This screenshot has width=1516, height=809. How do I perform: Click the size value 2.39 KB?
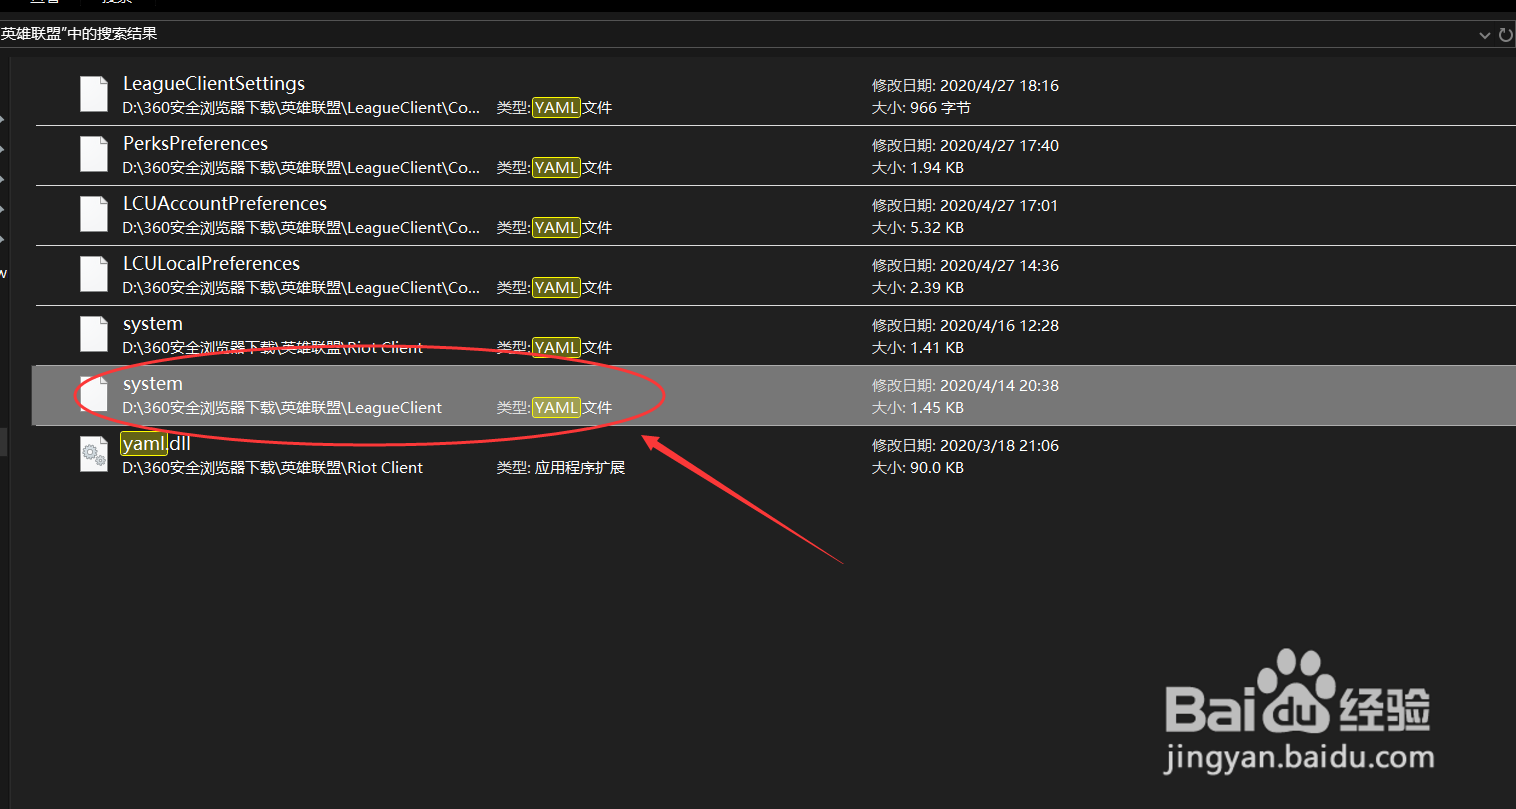point(937,288)
